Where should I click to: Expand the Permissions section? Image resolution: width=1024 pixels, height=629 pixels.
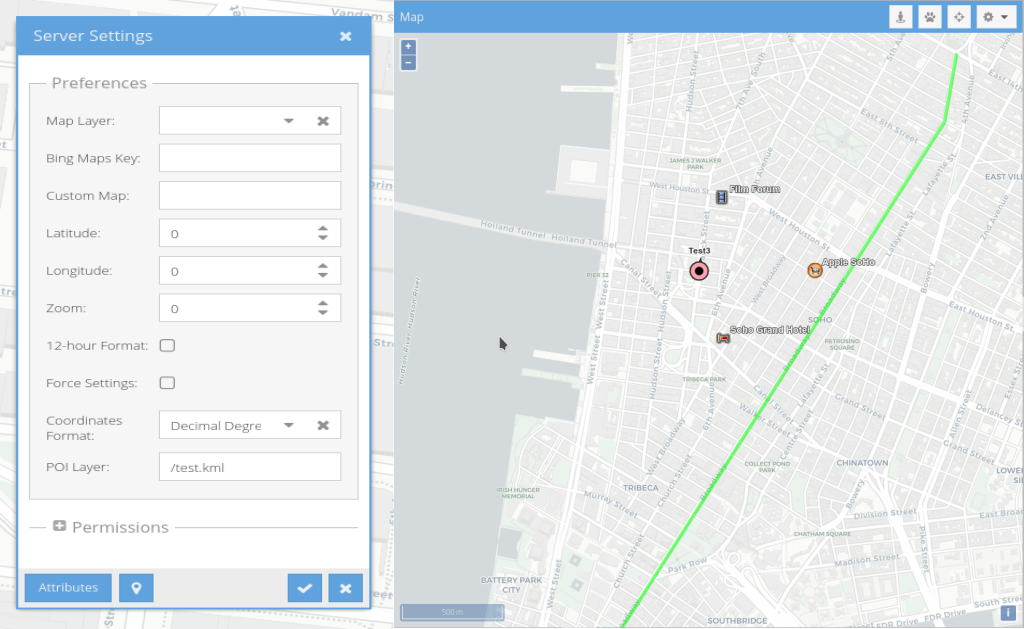click(x=60, y=526)
